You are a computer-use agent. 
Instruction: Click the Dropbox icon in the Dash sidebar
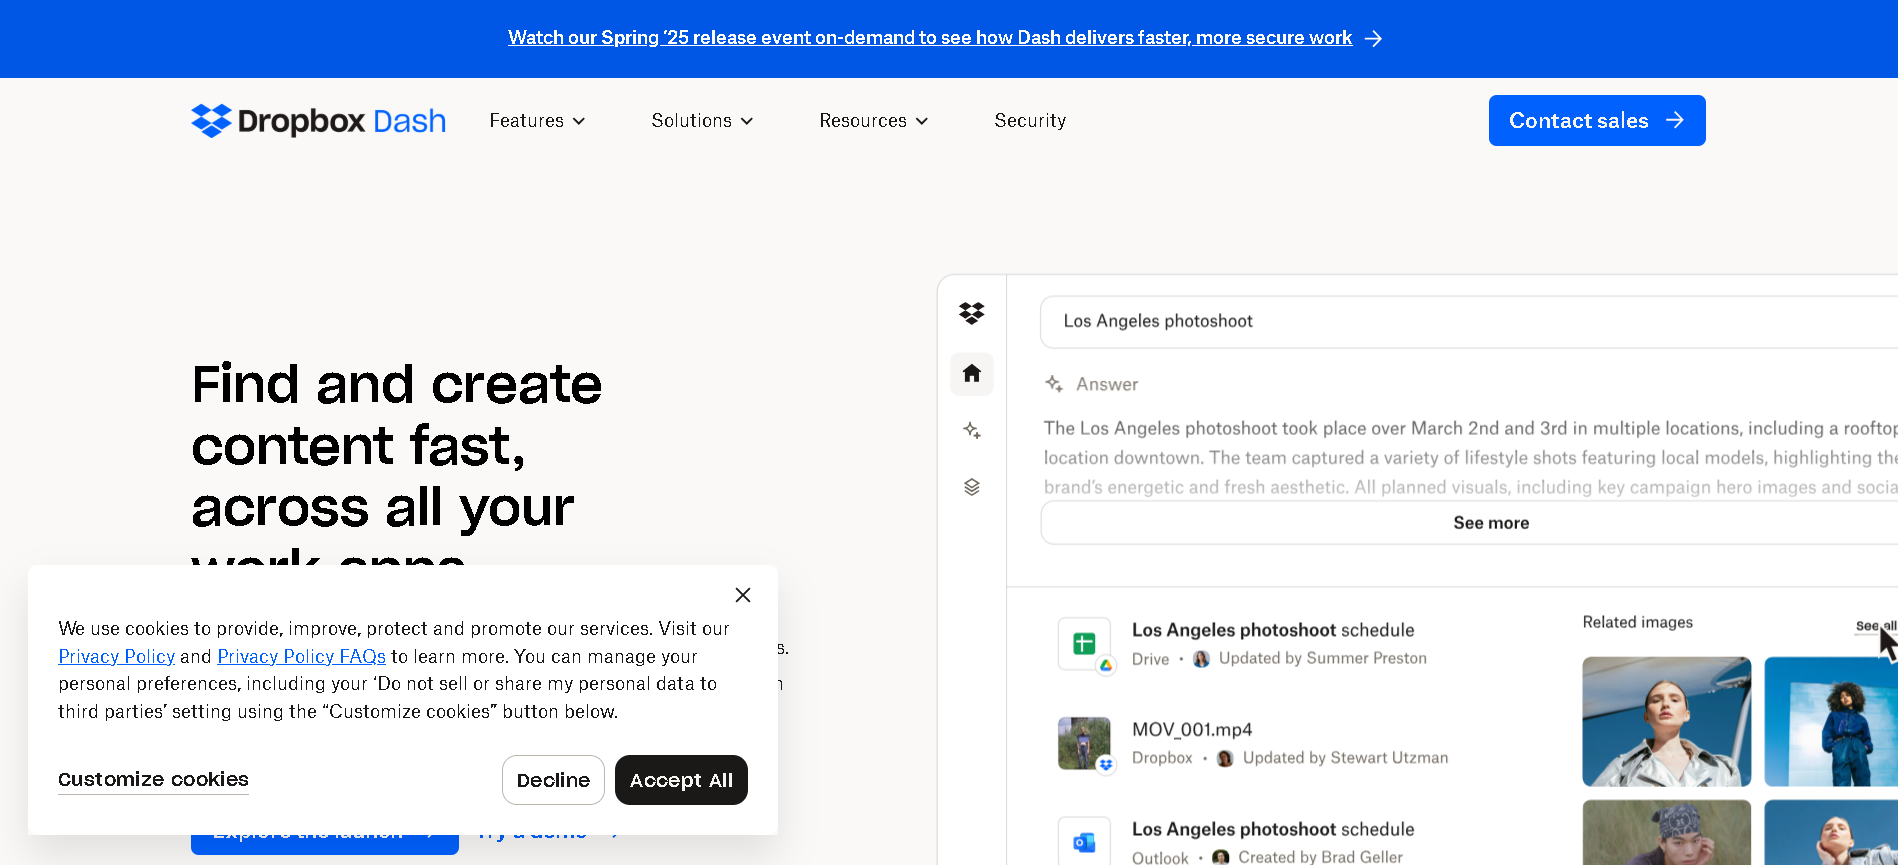[x=972, y=313]
